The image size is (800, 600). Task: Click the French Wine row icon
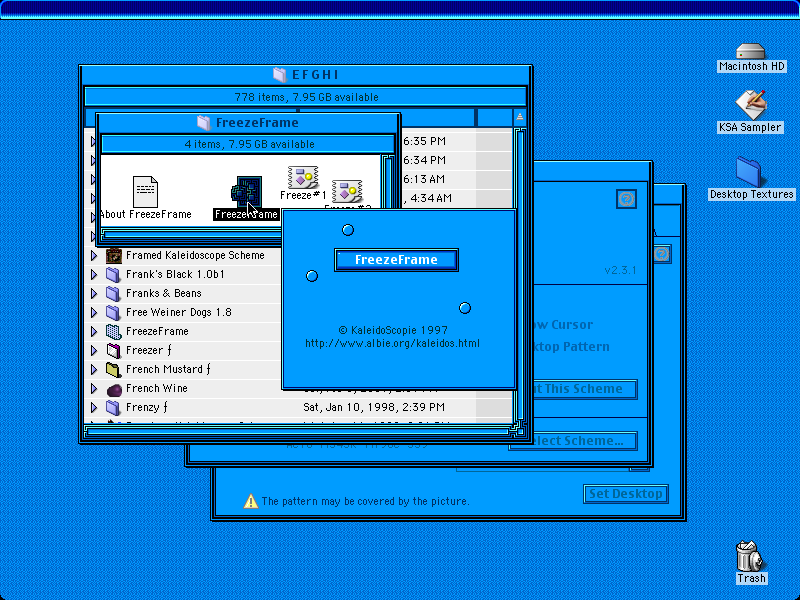114,389
